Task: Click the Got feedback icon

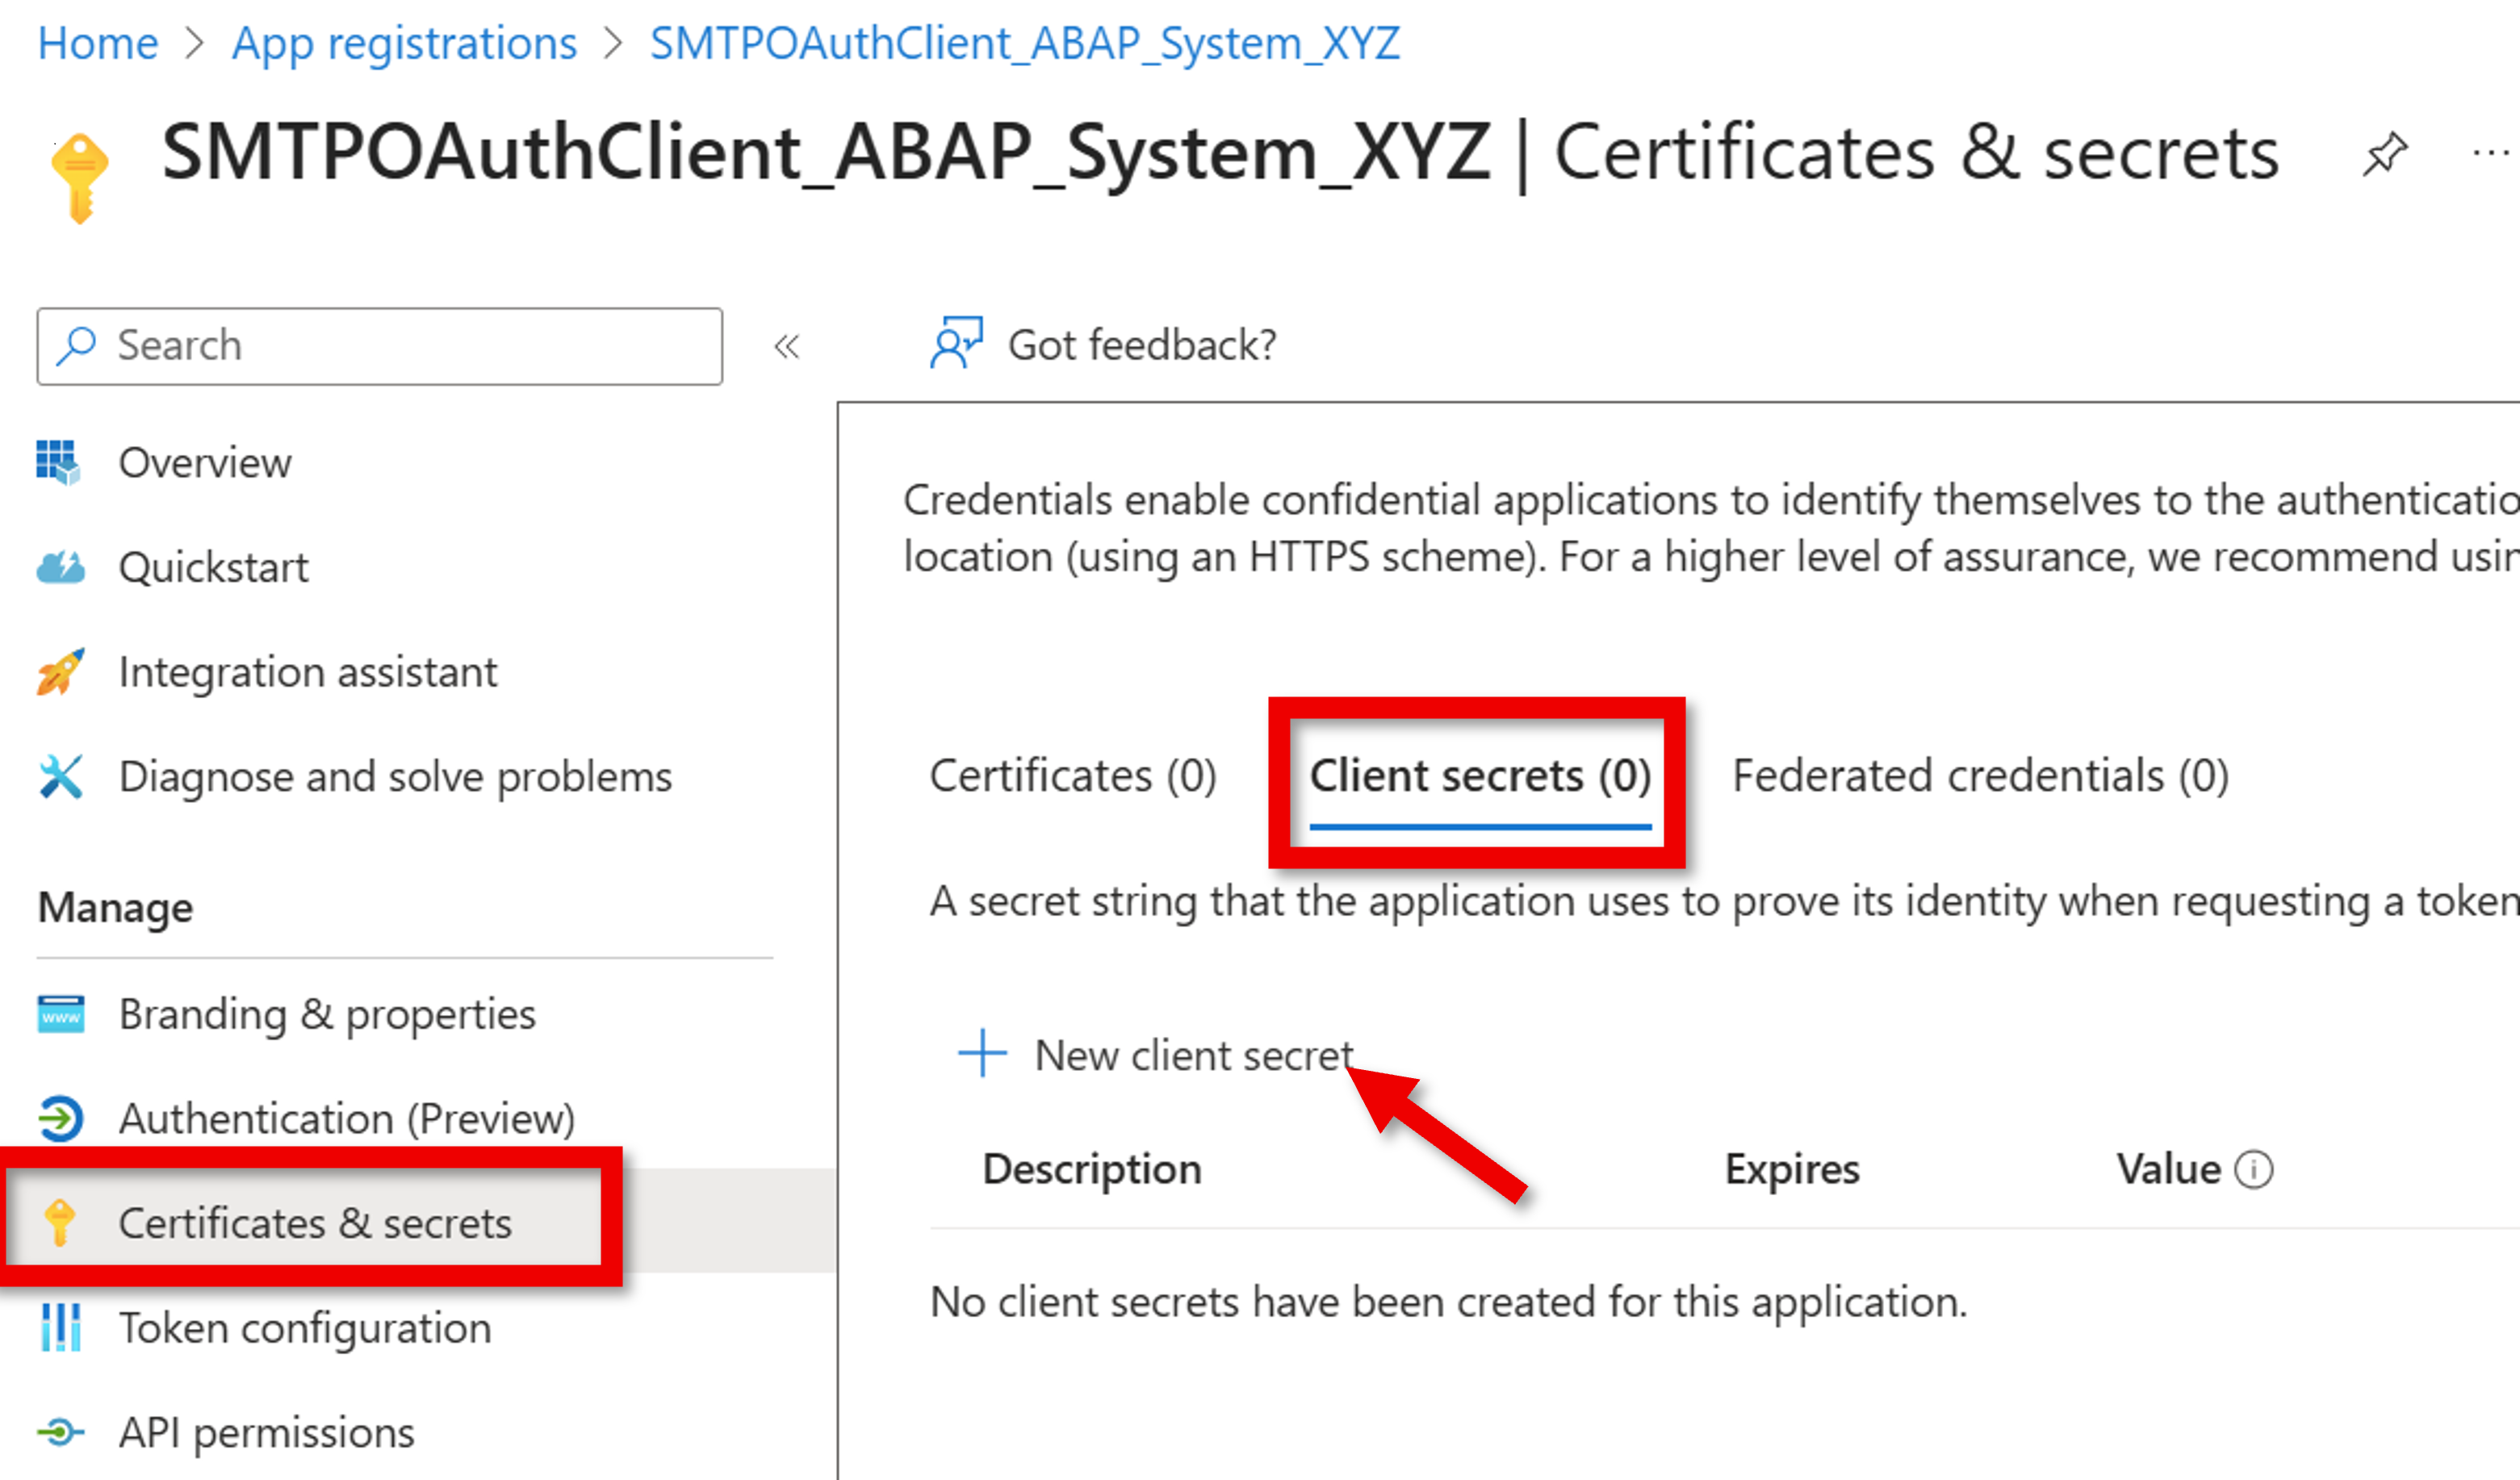Action: 956,343
